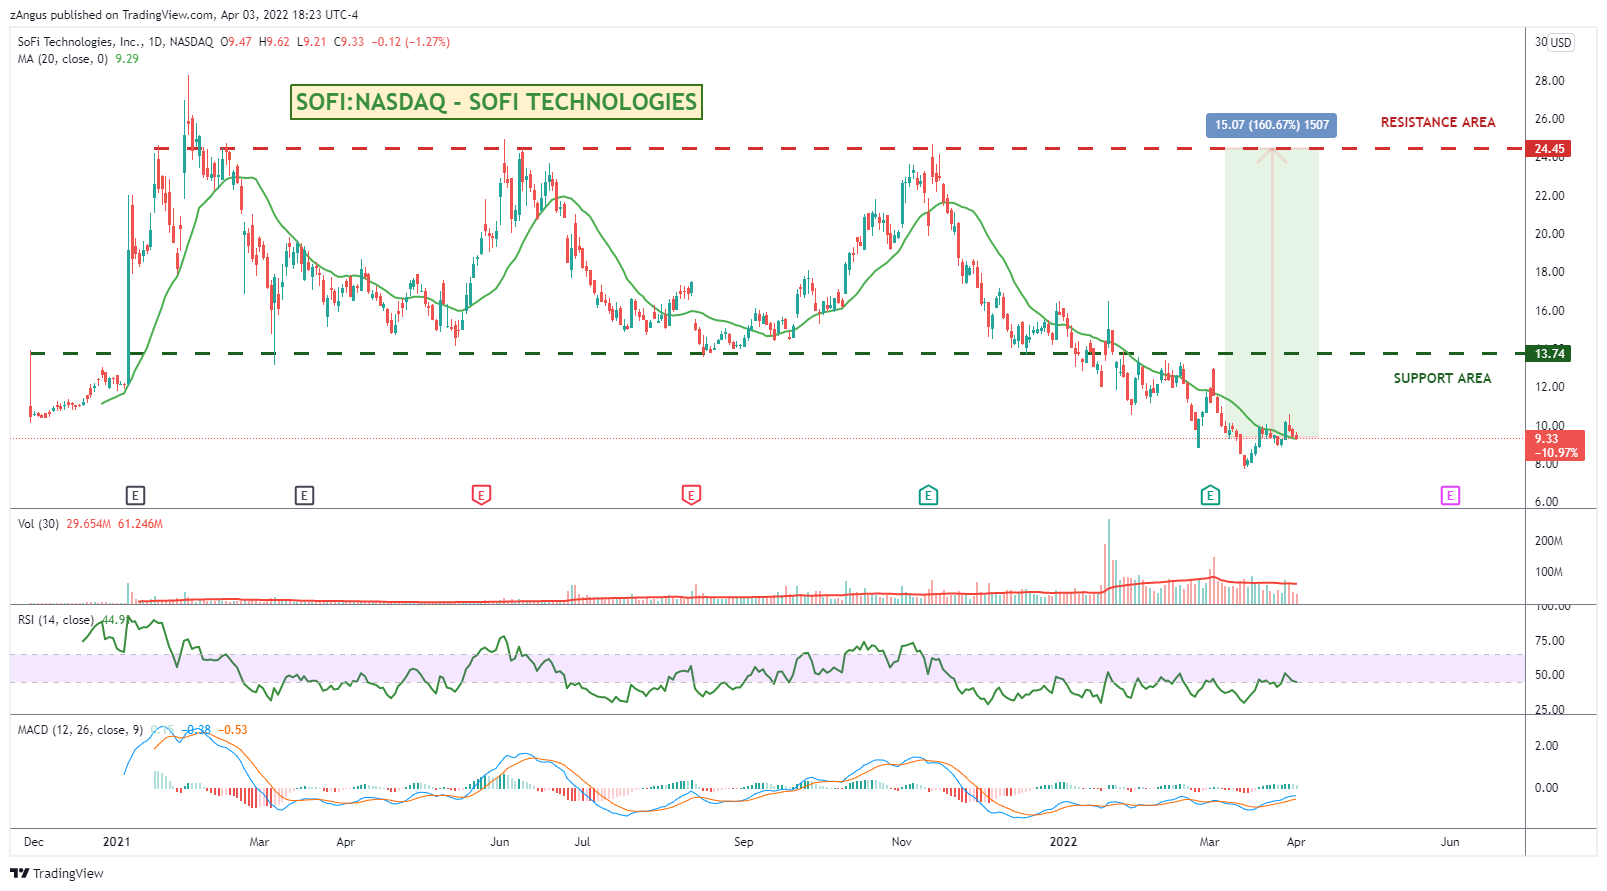
Task: Click the red earnings marker near late May 2021
Action: [481, 495]
